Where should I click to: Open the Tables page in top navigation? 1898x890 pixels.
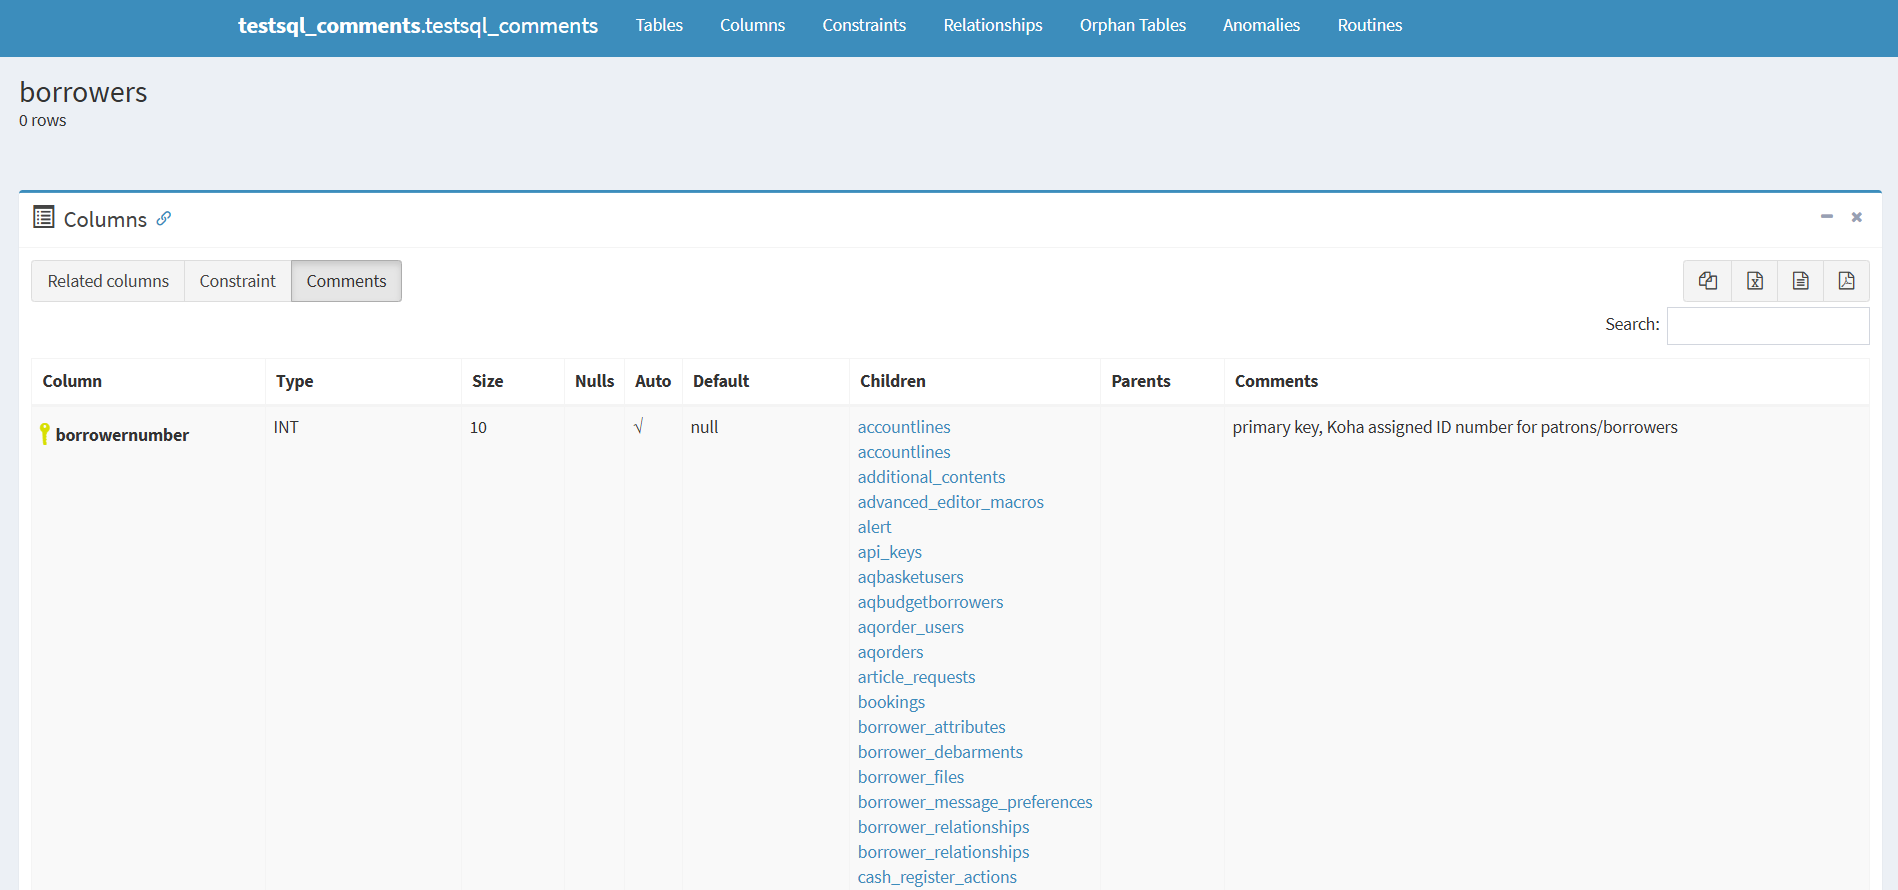click(x=659, y=25)
